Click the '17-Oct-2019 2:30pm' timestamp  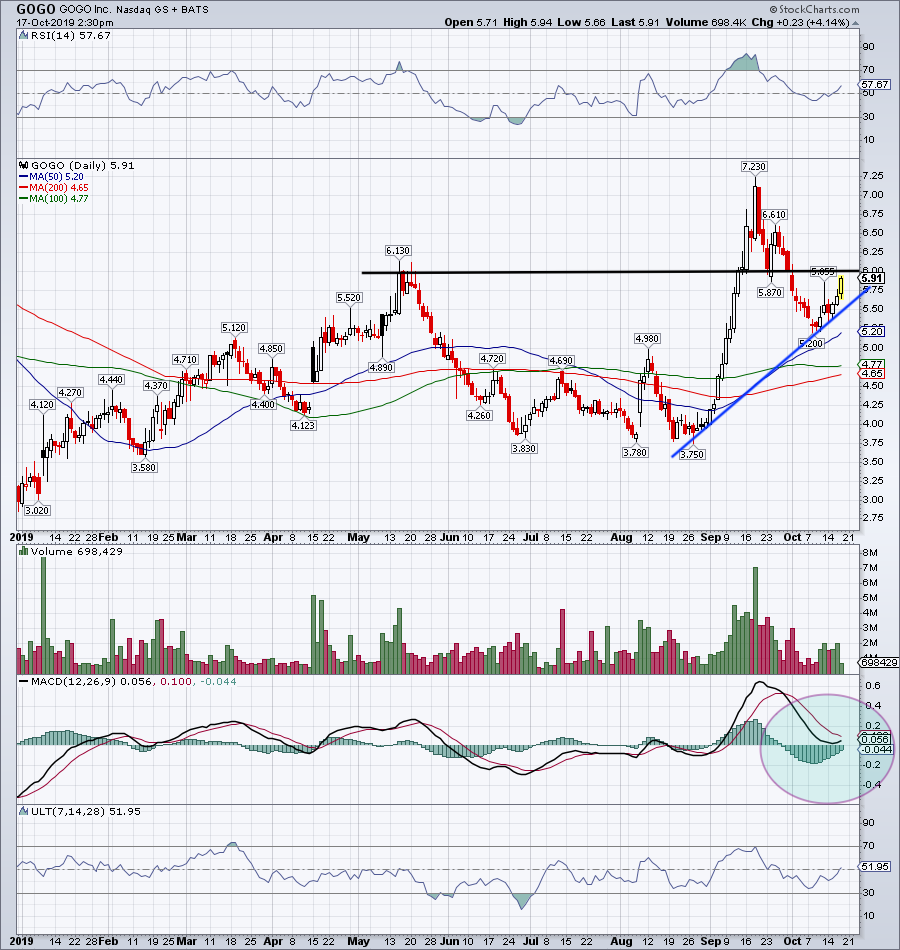pyautogui.click(x=64, y=23)
